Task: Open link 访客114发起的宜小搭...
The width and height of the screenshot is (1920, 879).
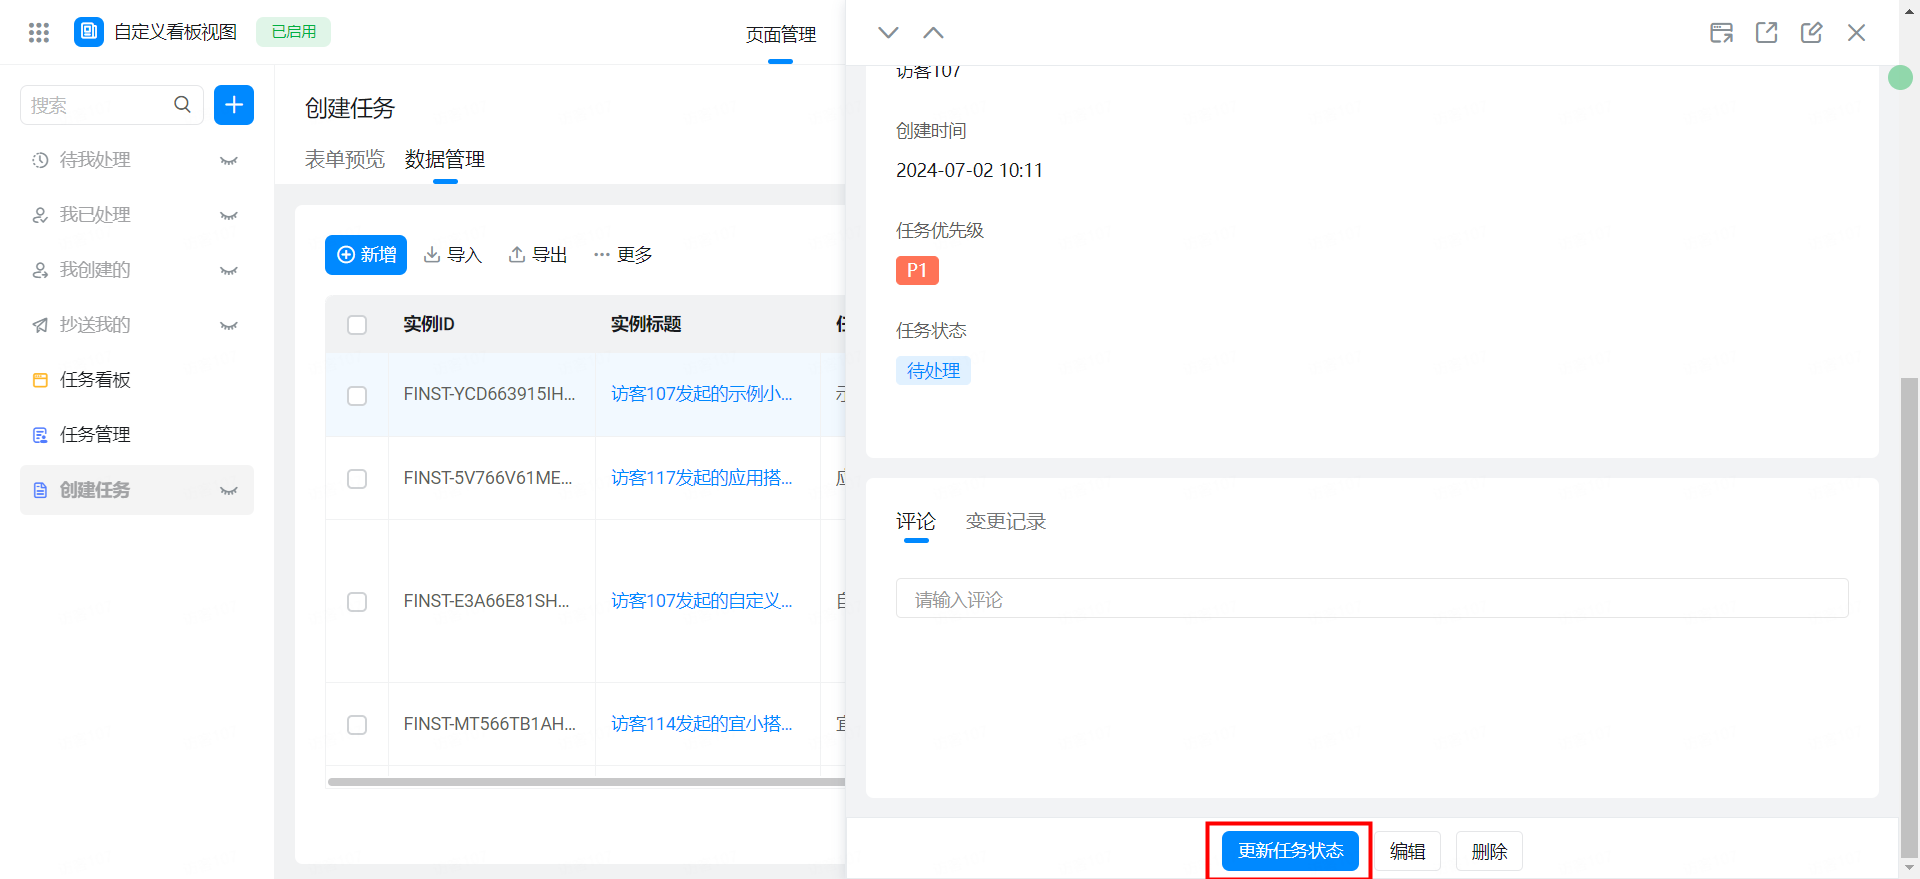Action: [702, 724]
